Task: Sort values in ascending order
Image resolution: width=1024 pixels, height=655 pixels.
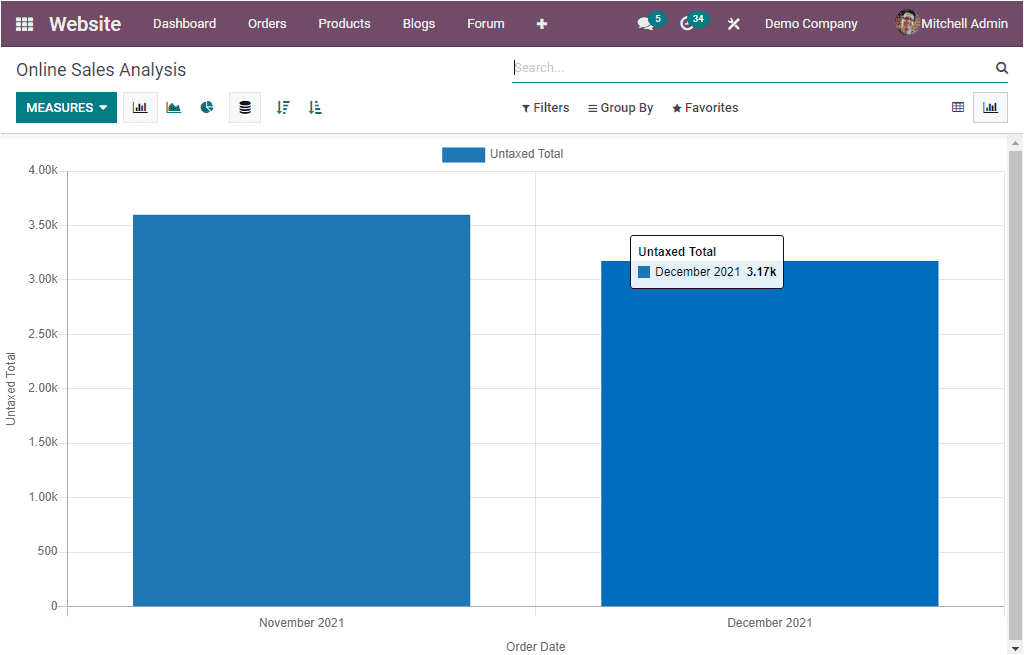Action: (x=315, y=107)
